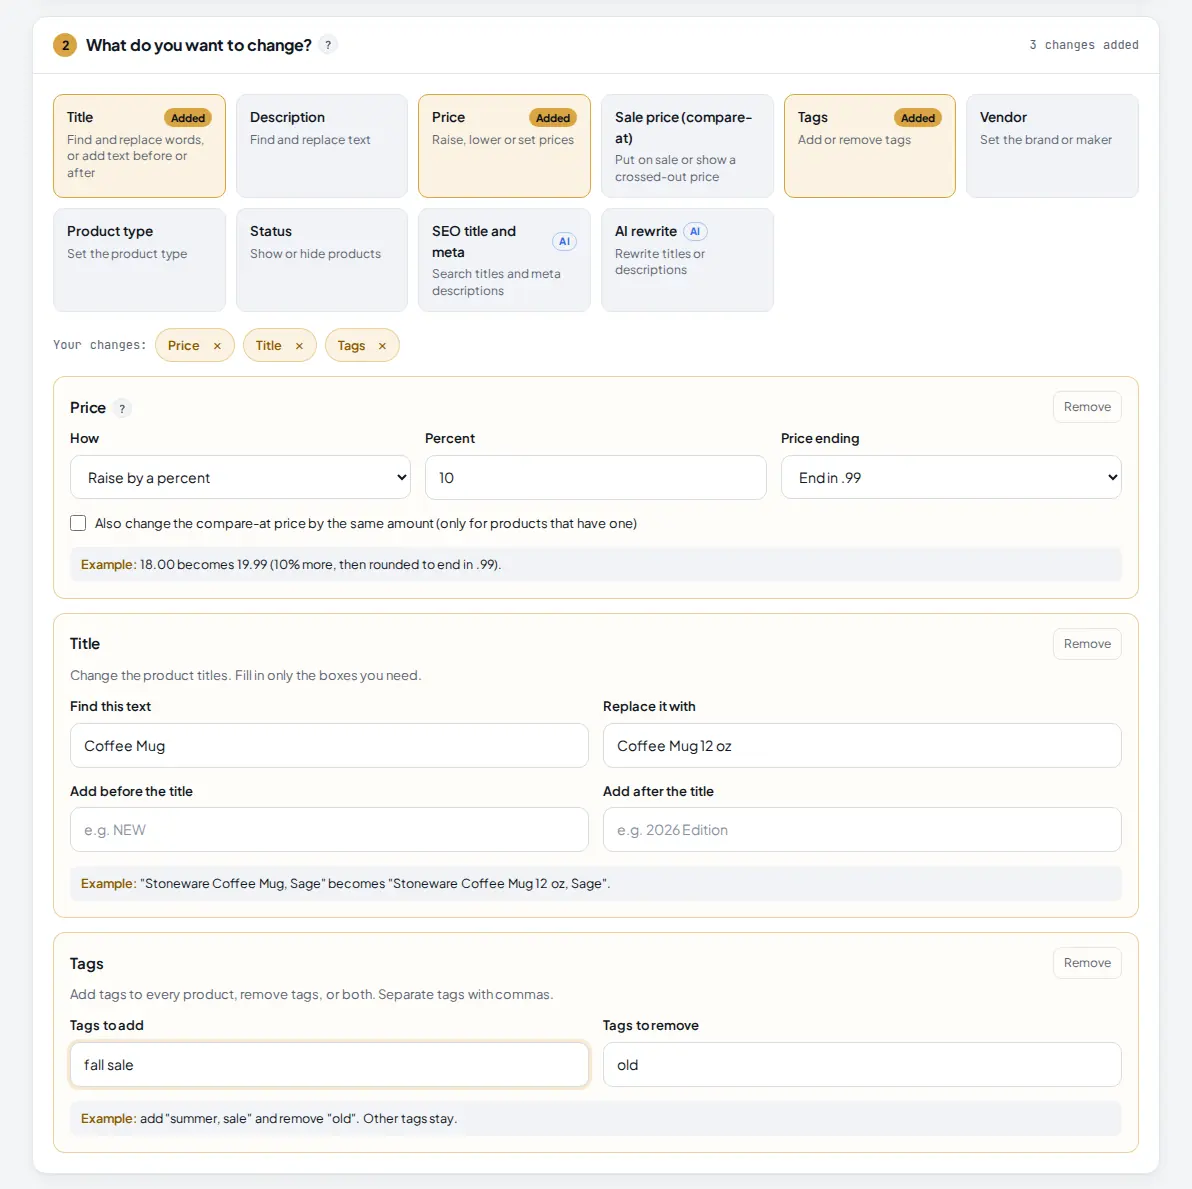Click the '3 changes added' text

(1084, 45)
